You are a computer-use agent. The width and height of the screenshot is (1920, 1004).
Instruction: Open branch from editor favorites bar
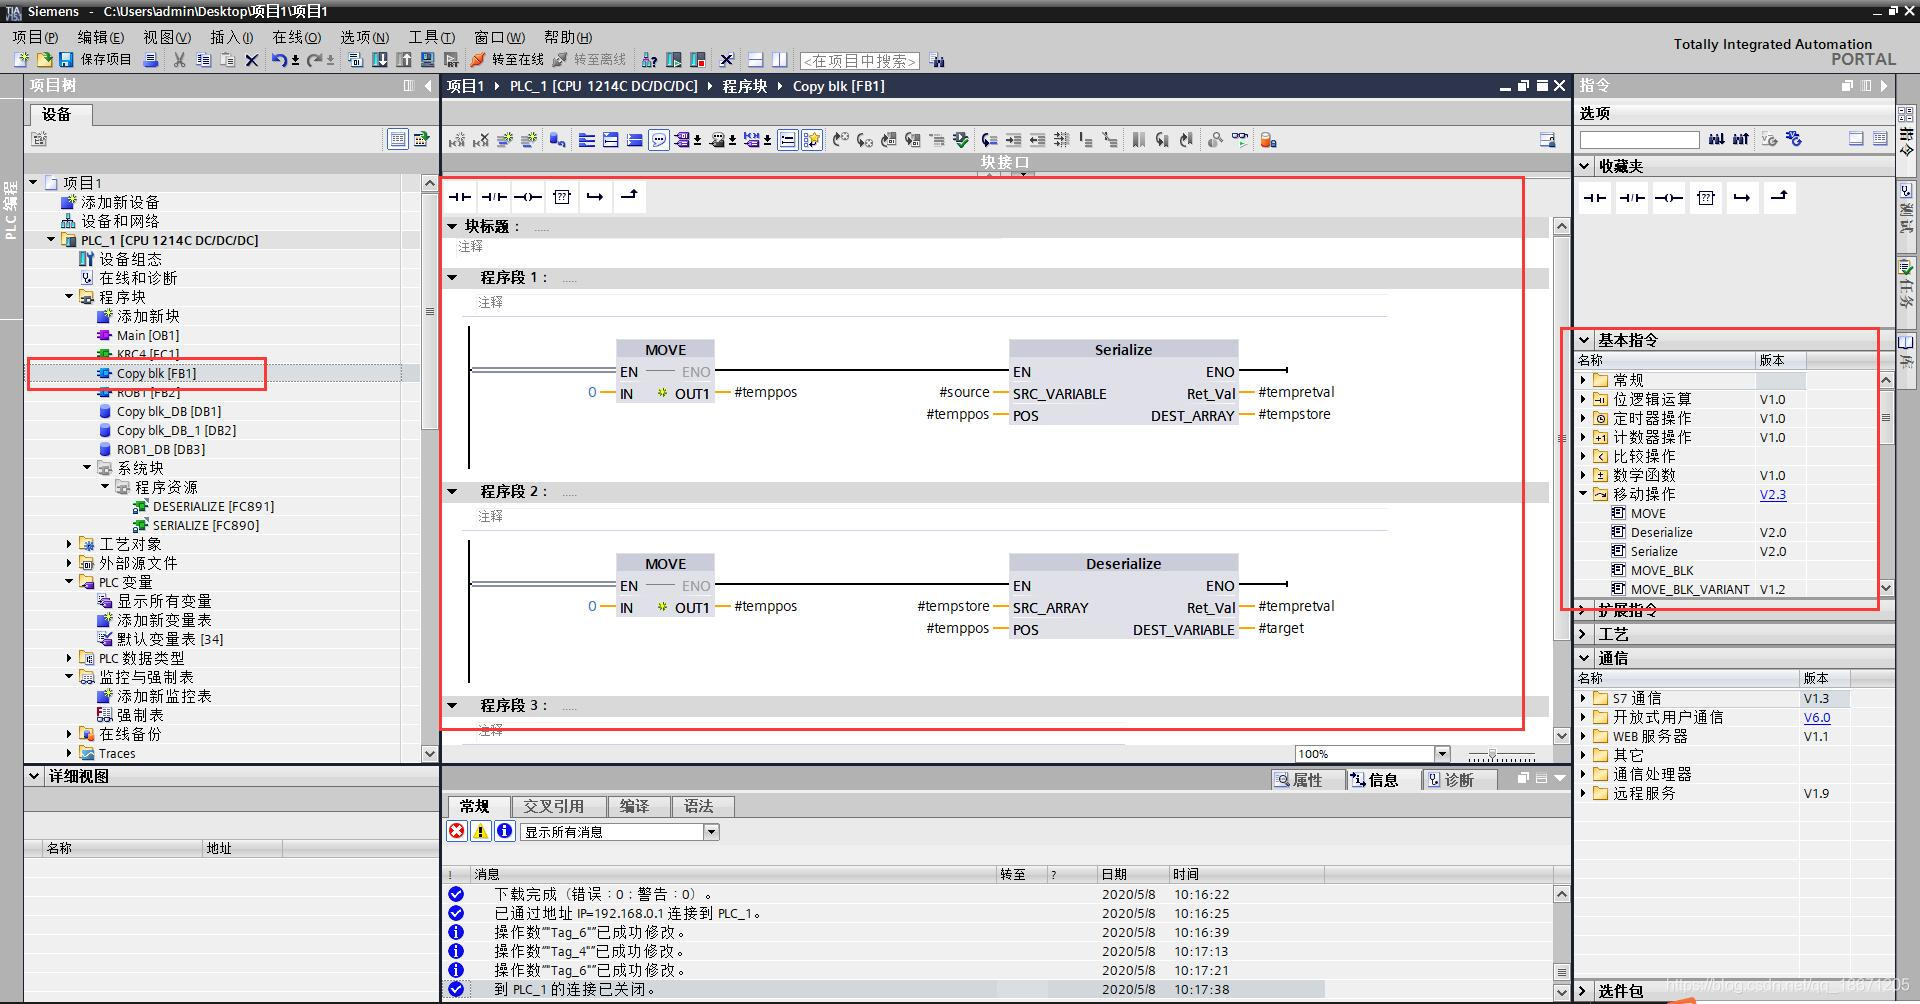click(x=595, y=197)
